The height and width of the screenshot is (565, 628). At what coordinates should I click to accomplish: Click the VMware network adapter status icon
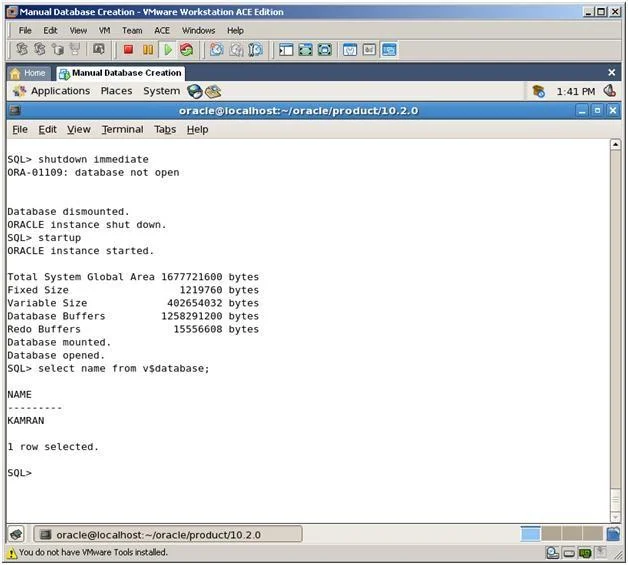click(584, 553)
